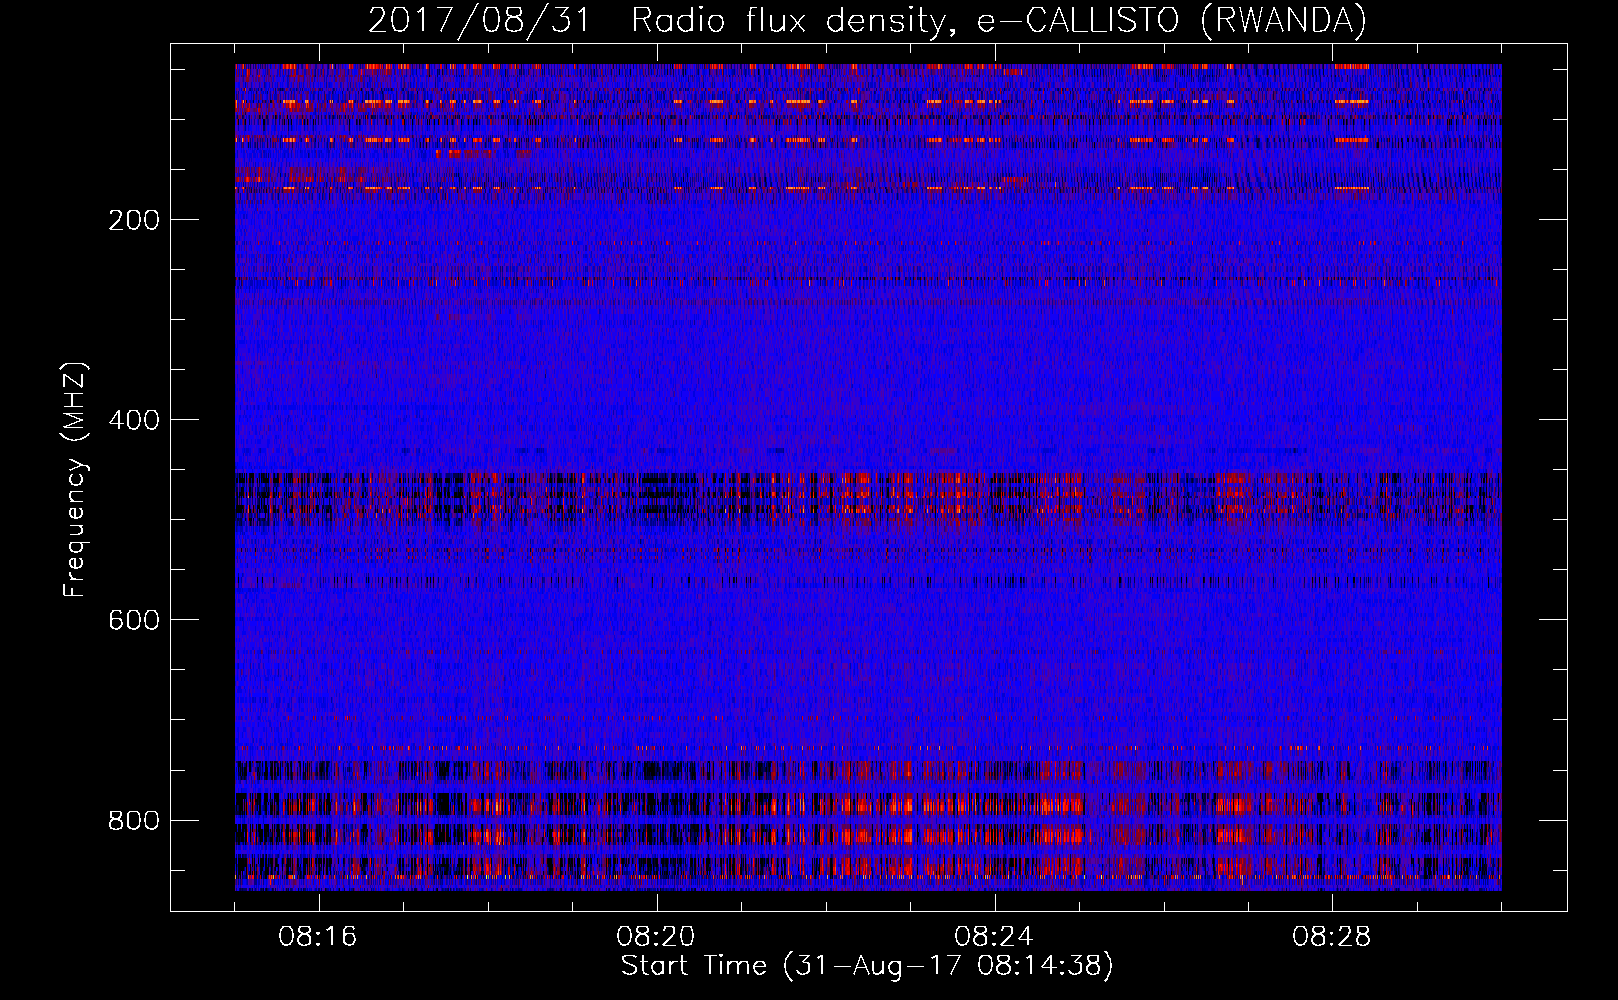Click the 08:20 time tick label

656,937
